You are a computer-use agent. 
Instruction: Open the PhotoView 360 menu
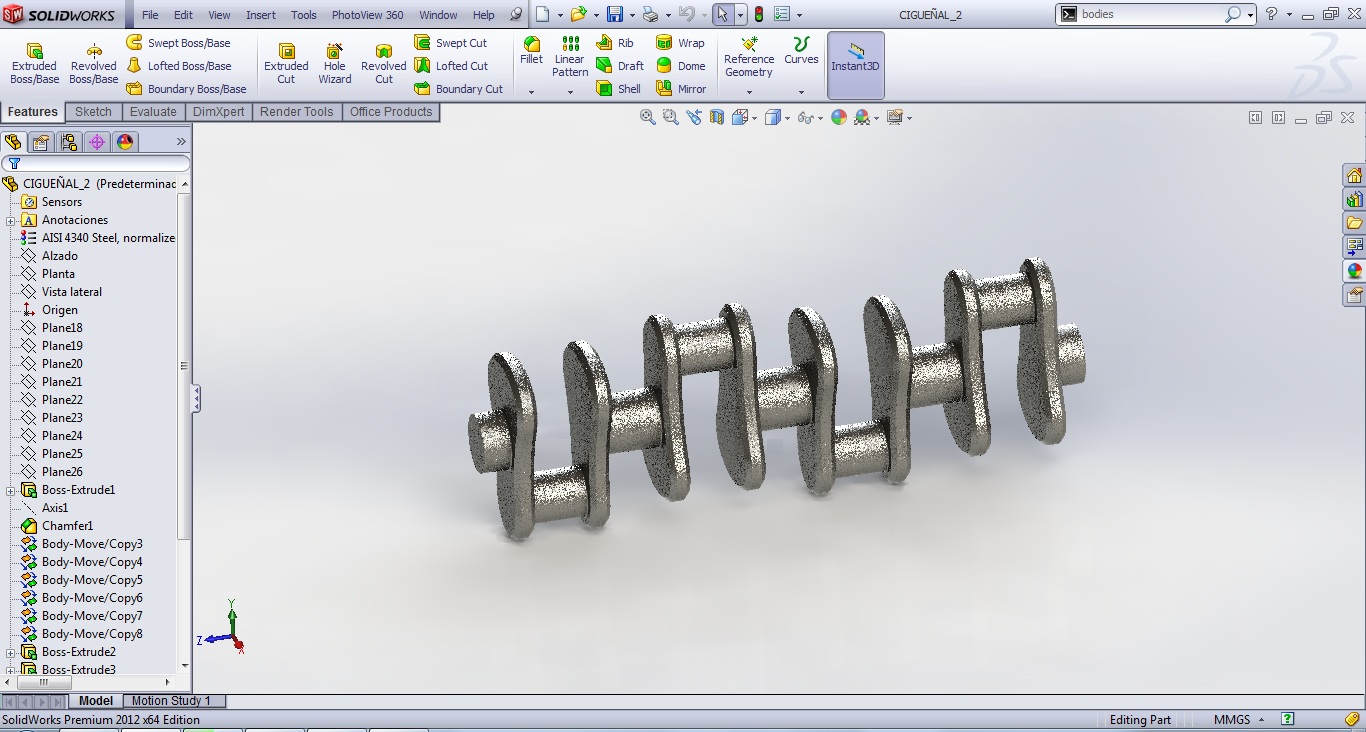368,15
